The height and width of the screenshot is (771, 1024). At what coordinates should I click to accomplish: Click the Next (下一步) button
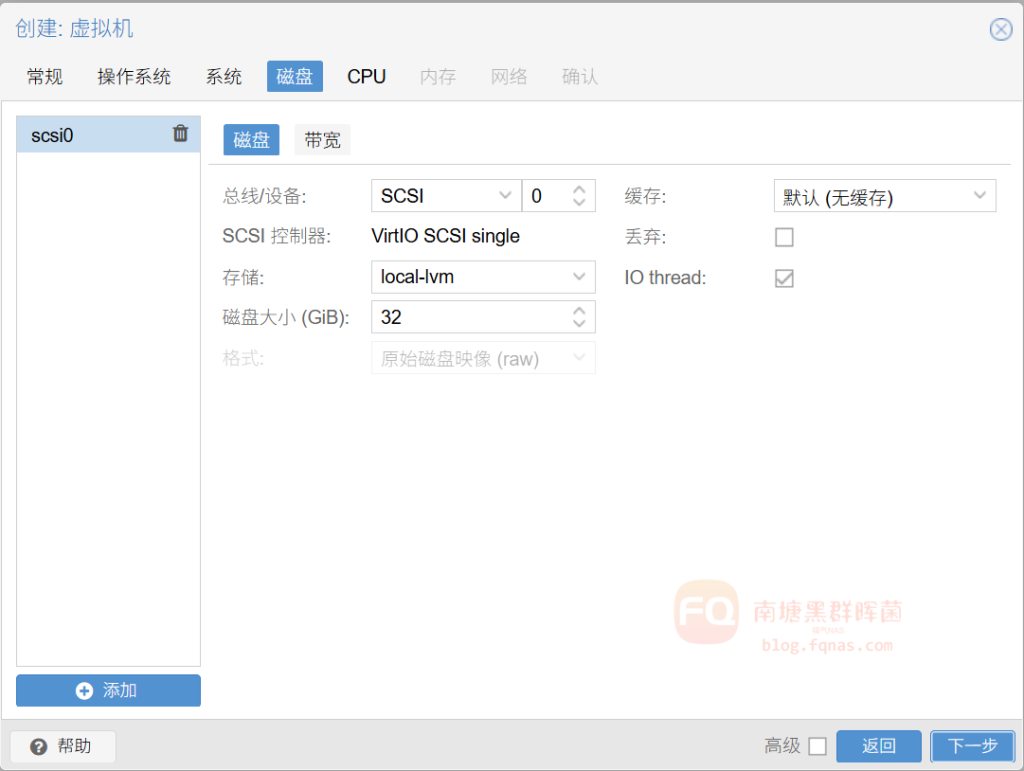[x=972, y=746]
